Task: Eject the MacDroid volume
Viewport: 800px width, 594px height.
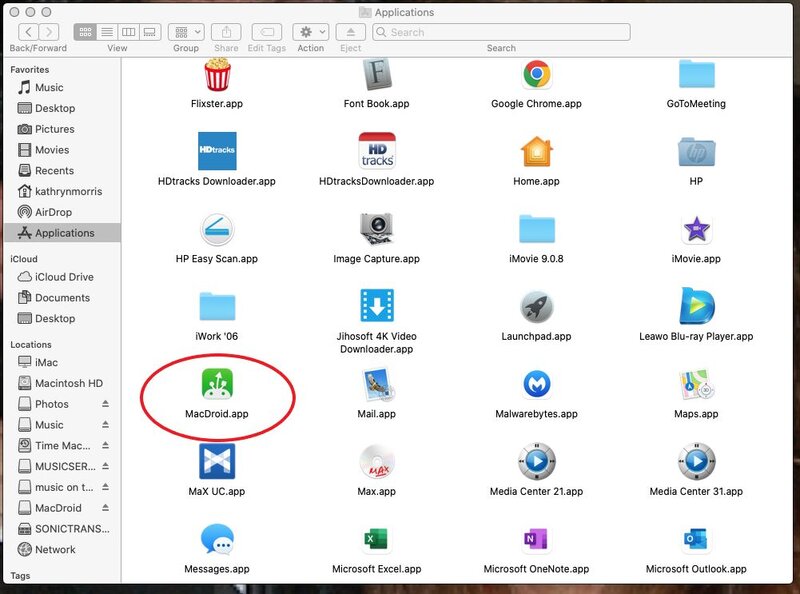Action: point(105,508)
